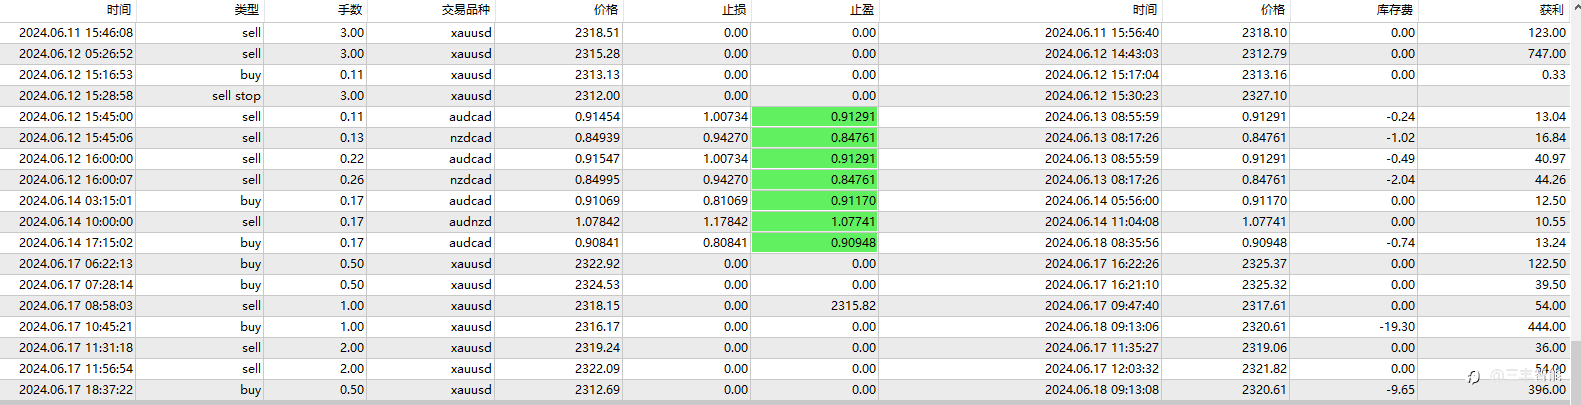Click close price 2318.10
This screenshot has height=405, width=1581.
(x=1265, y=32)
